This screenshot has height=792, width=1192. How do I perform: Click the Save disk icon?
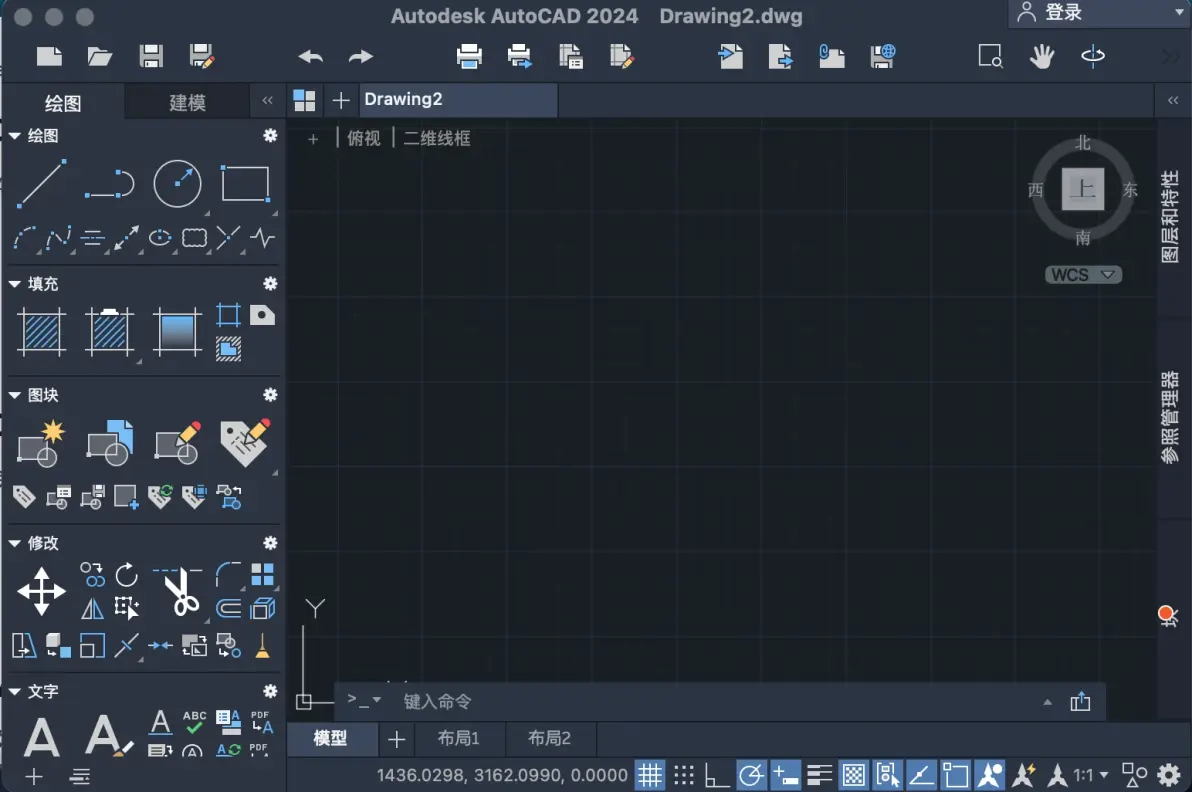coord(151,56)
